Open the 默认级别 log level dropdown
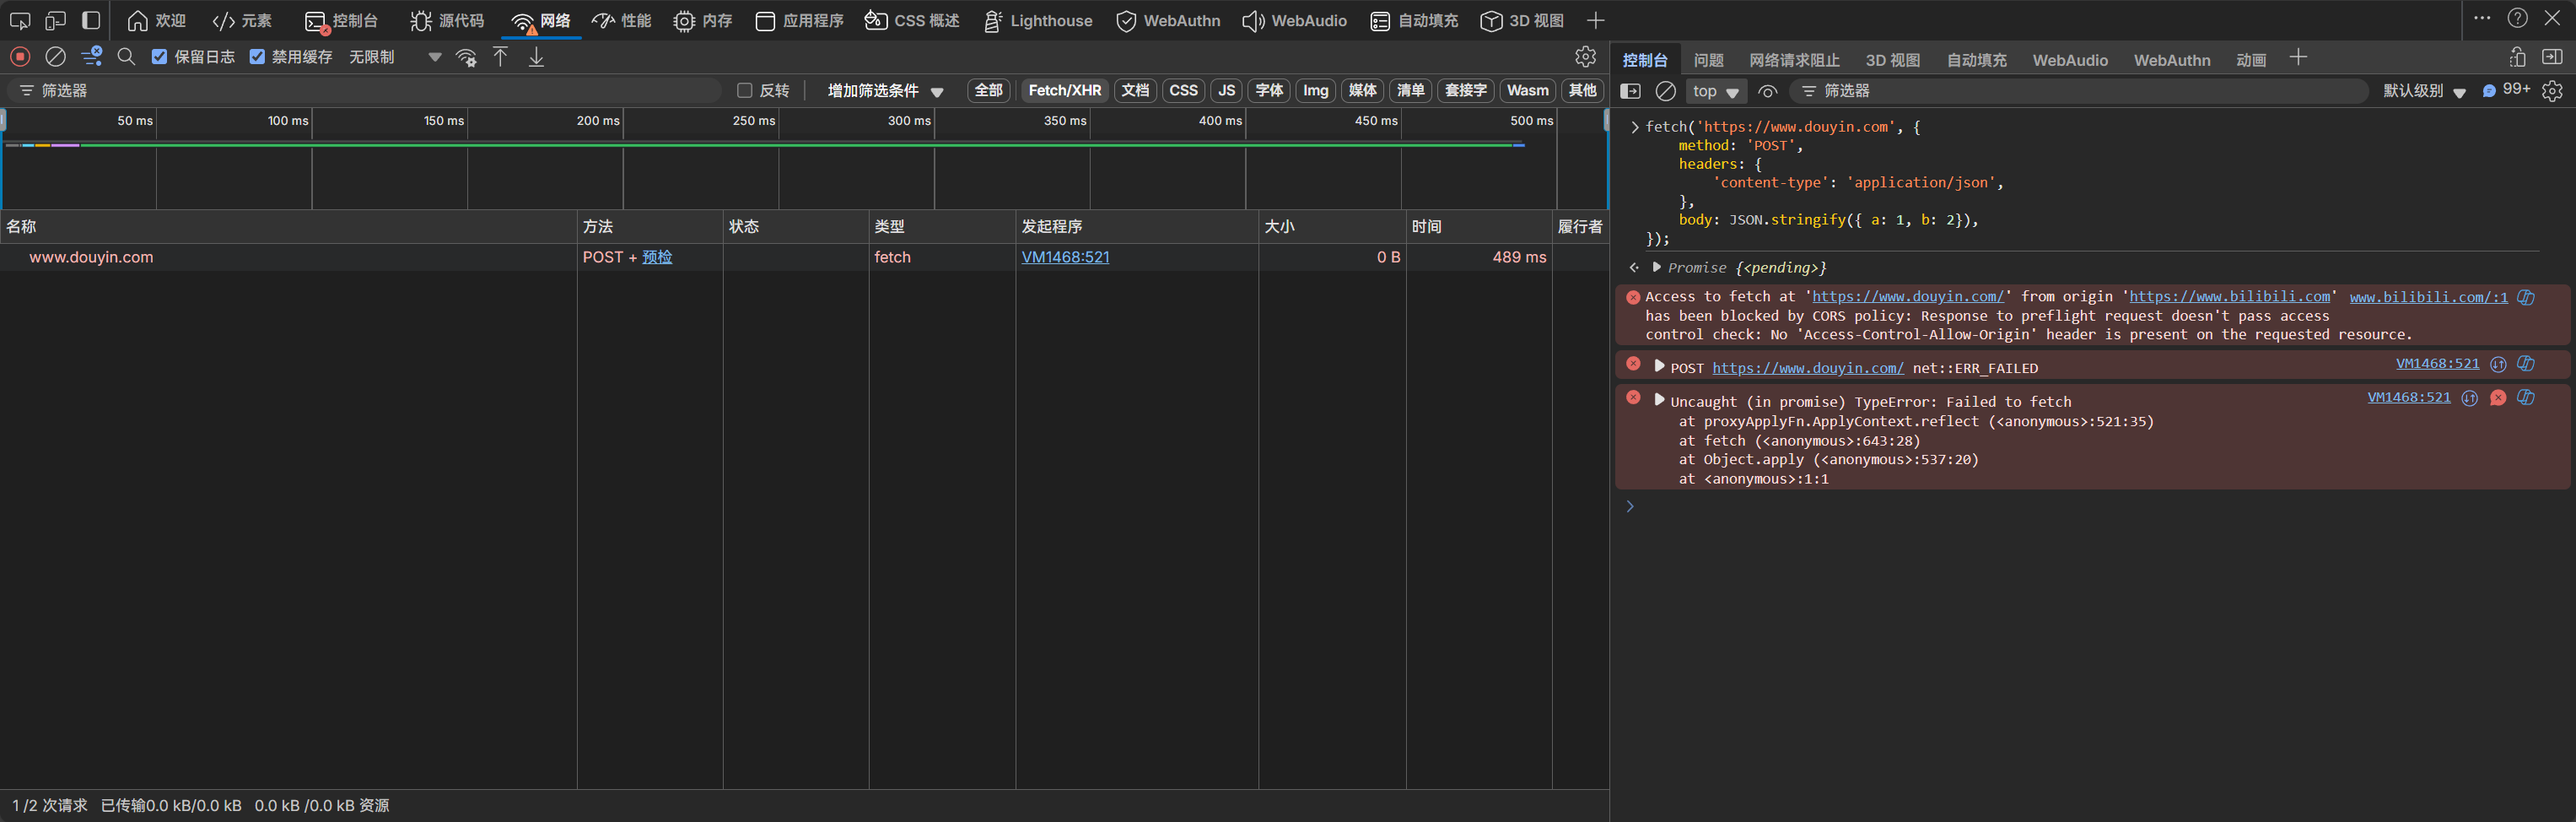 pyautogui.click(x=2424, y=91)
